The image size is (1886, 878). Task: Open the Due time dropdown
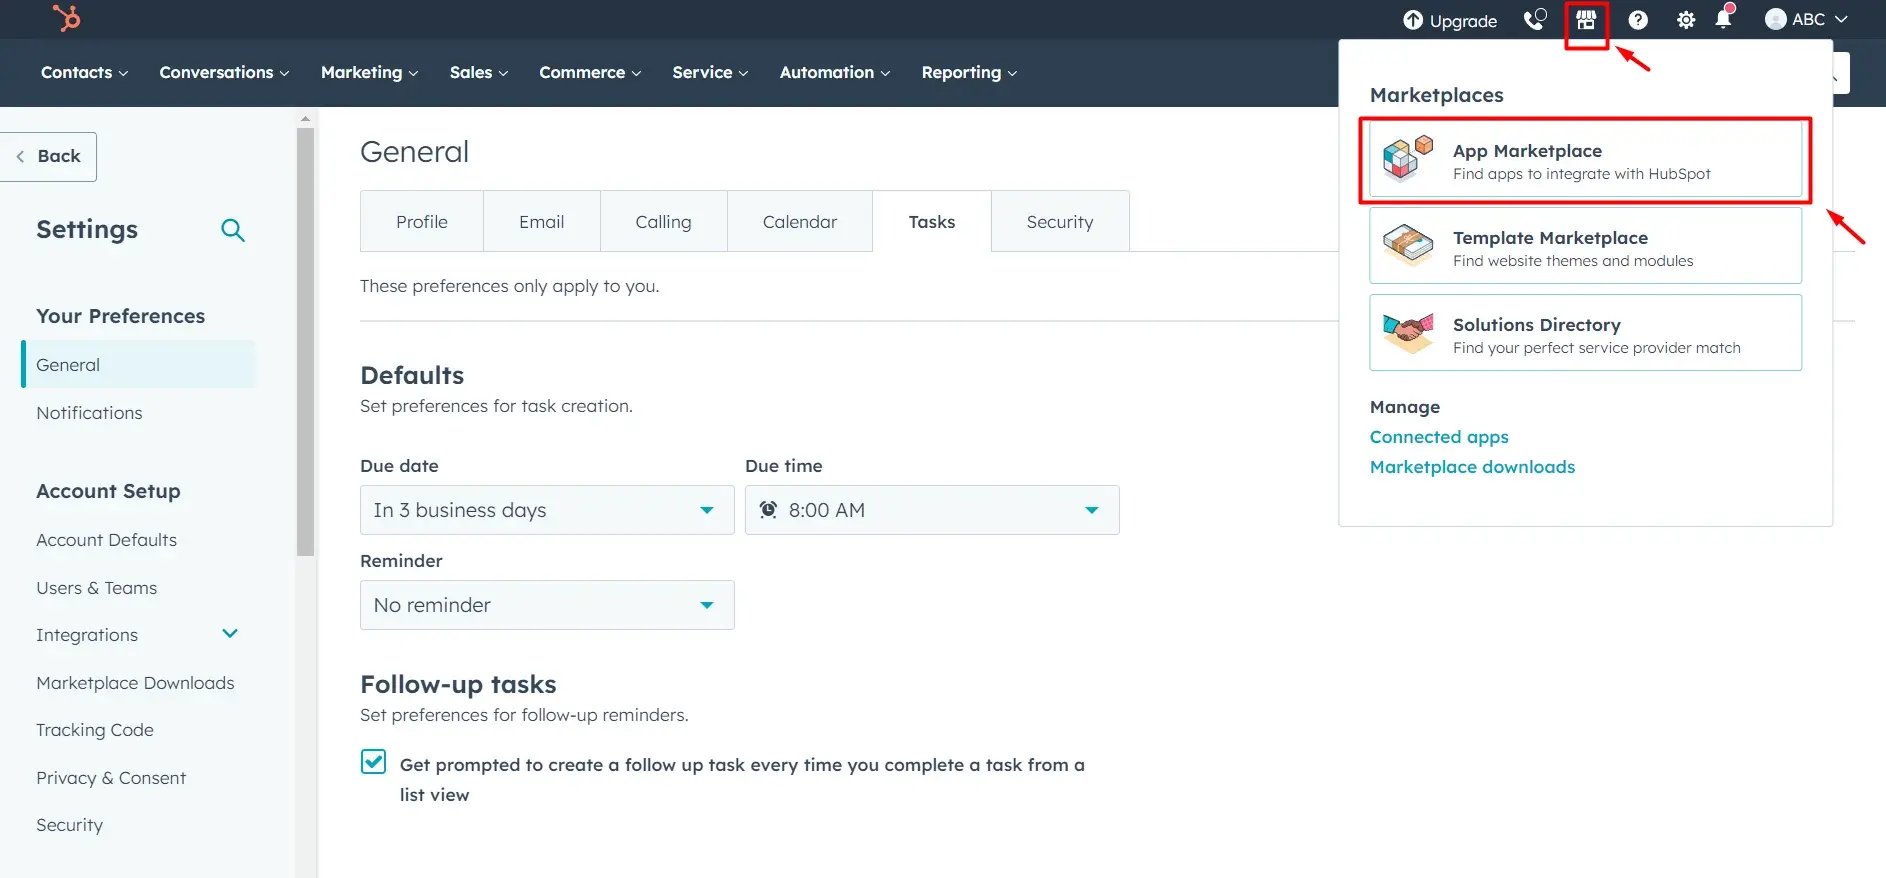(932, 510)
